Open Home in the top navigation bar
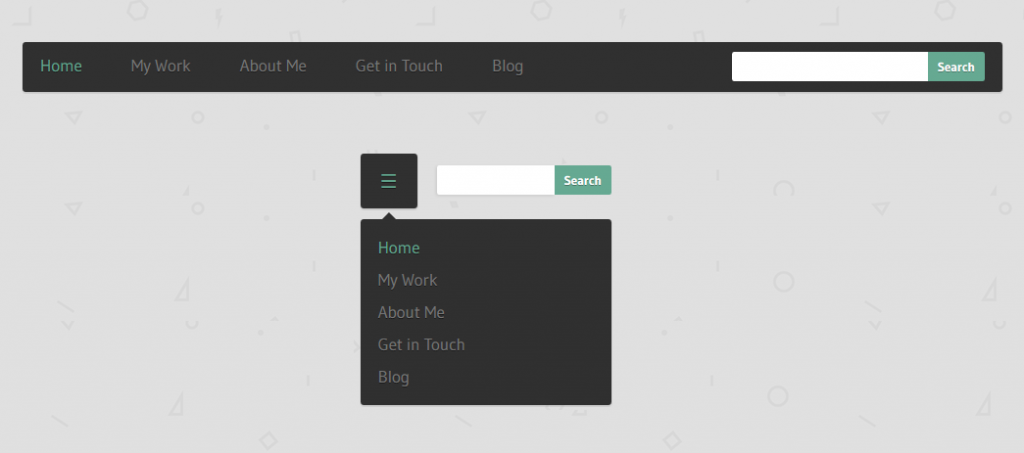The width and height of the screenshot is (1024, 453). pyautogui.click(x=61, y=66)
